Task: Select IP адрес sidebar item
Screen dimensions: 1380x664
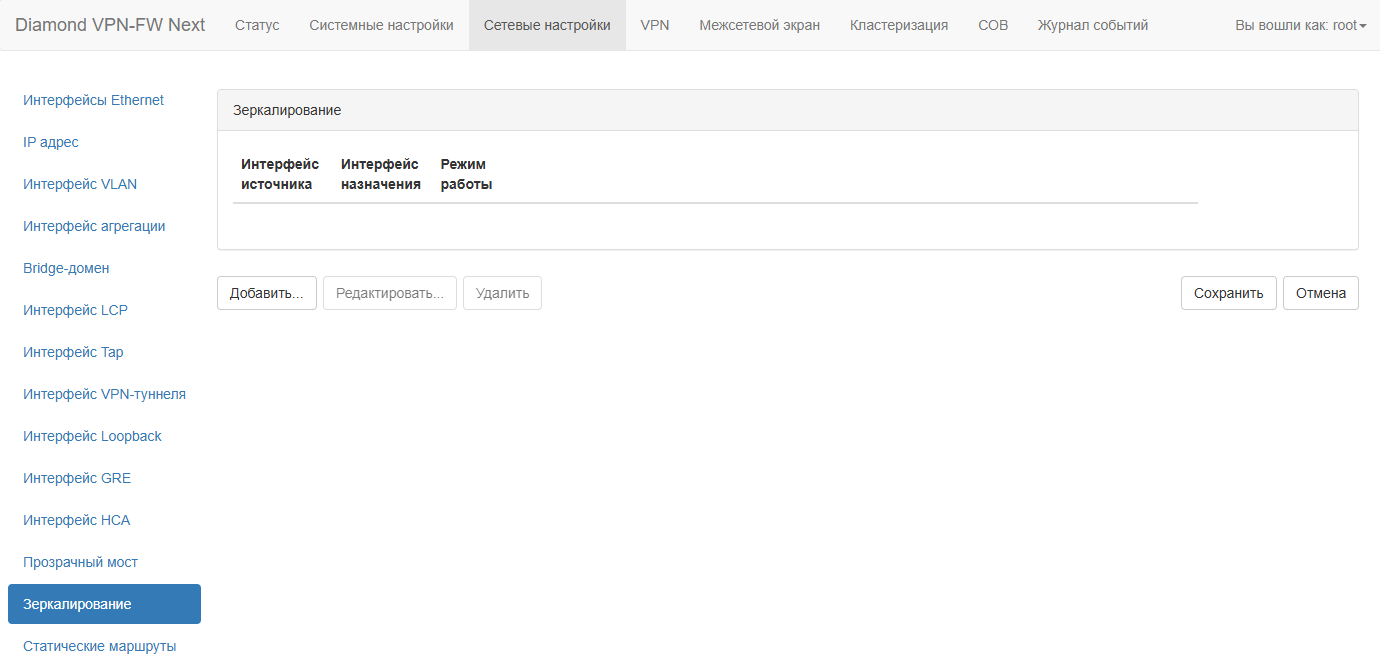Action: coord(51,142)
